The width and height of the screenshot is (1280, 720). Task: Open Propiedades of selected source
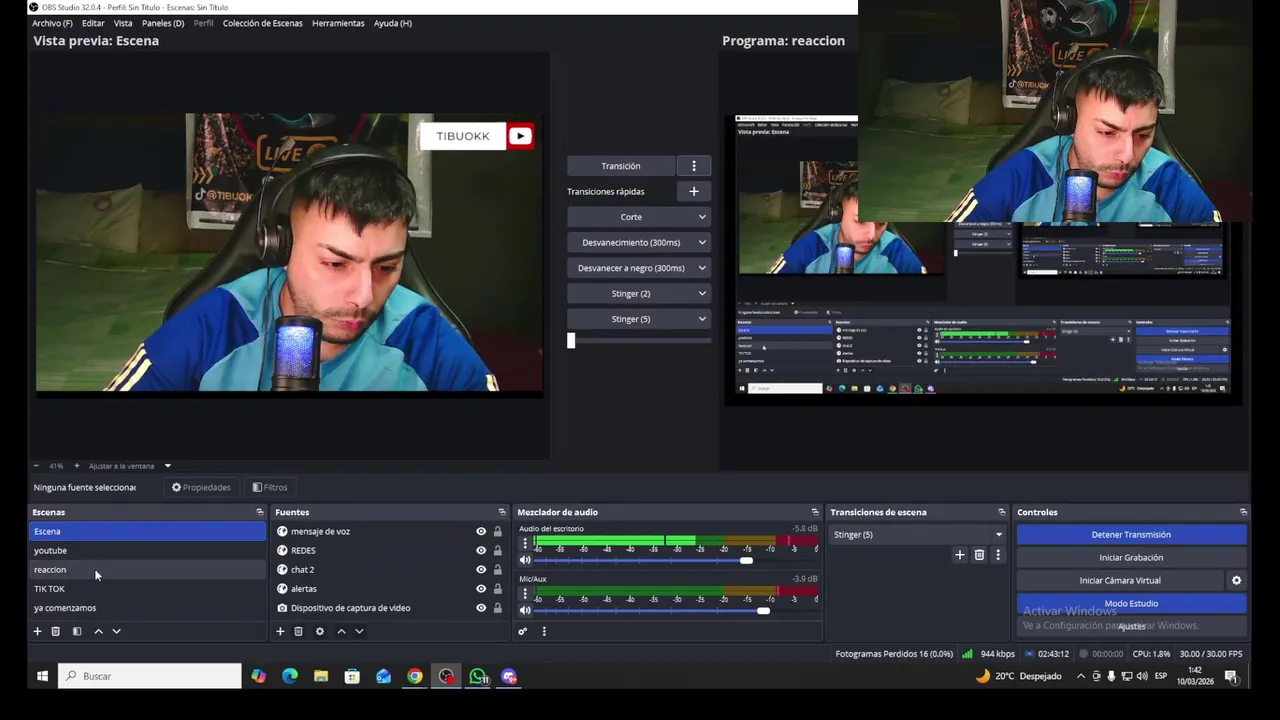click(x=201, y=488)
